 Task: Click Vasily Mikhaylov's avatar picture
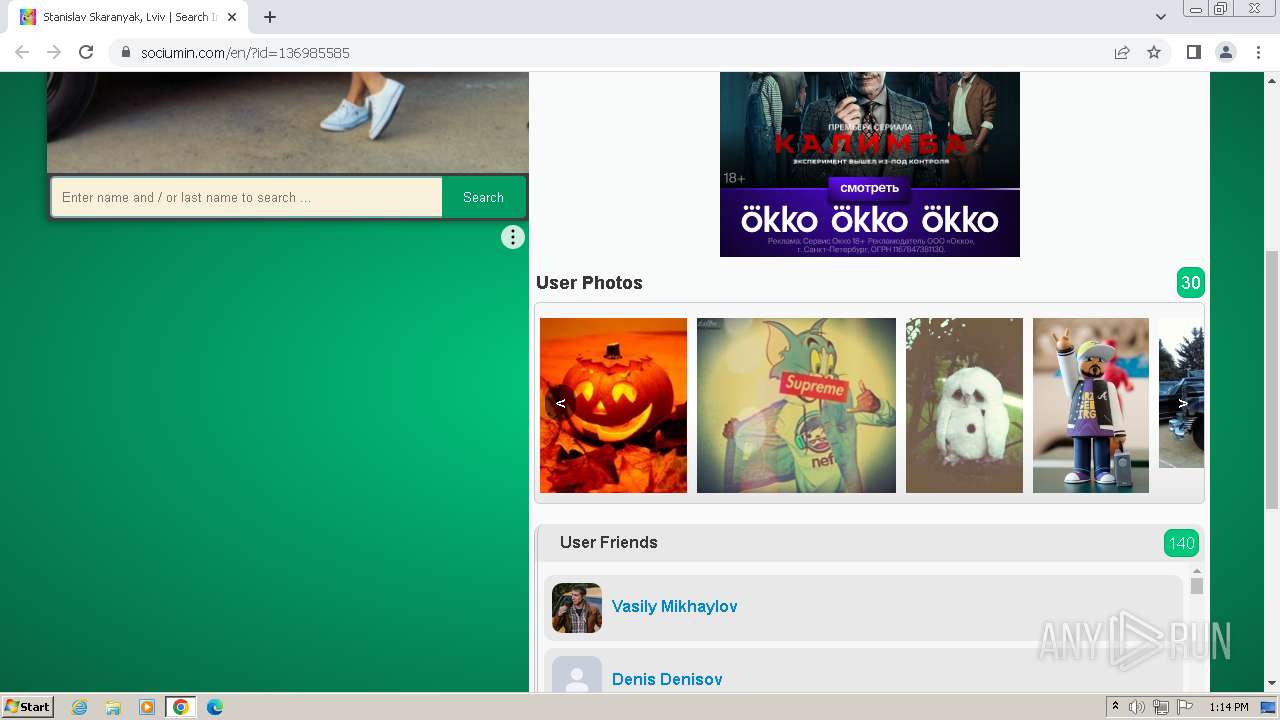point(577,608)
